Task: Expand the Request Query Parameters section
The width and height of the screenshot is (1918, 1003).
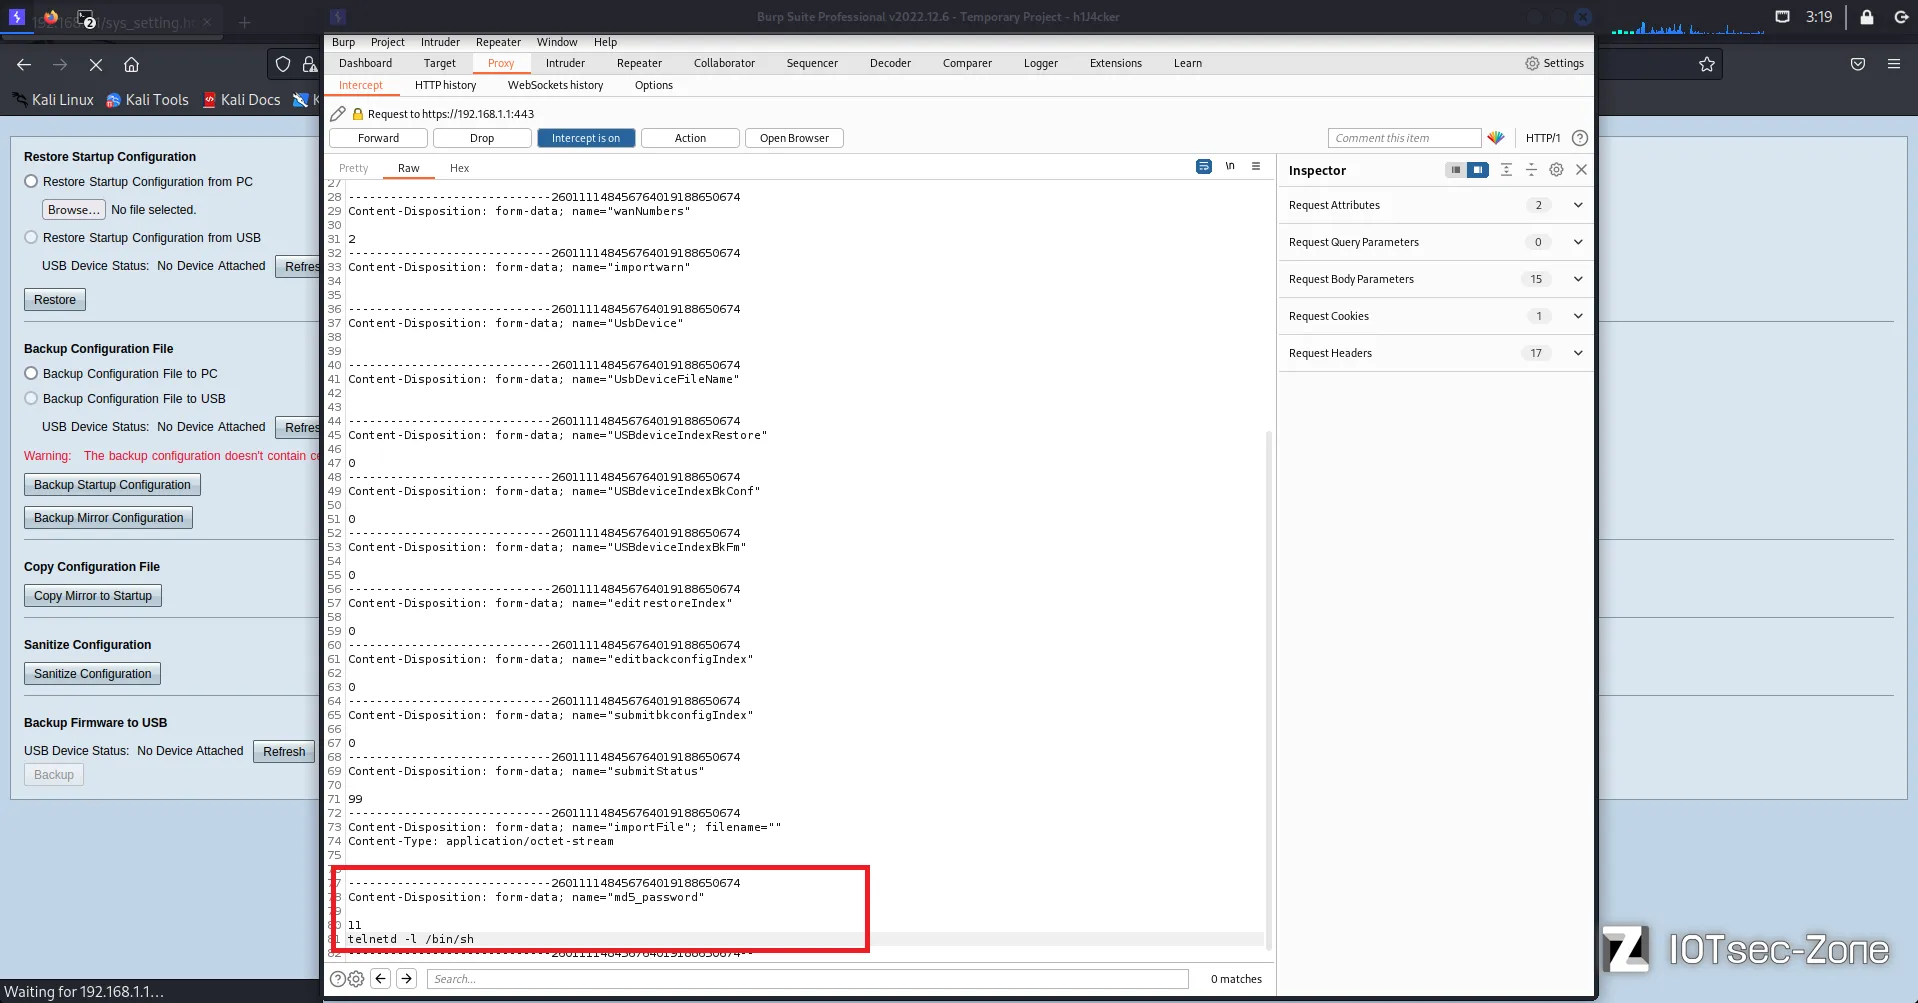Action: coord(1435,242)
